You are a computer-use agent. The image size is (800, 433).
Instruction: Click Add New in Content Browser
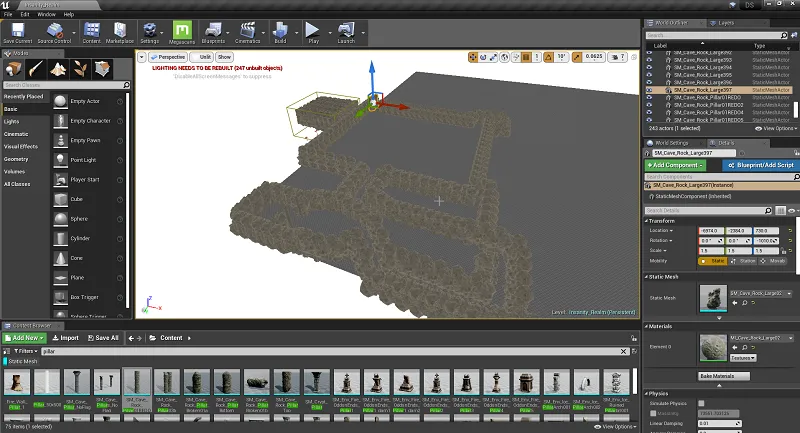[24, 338]
